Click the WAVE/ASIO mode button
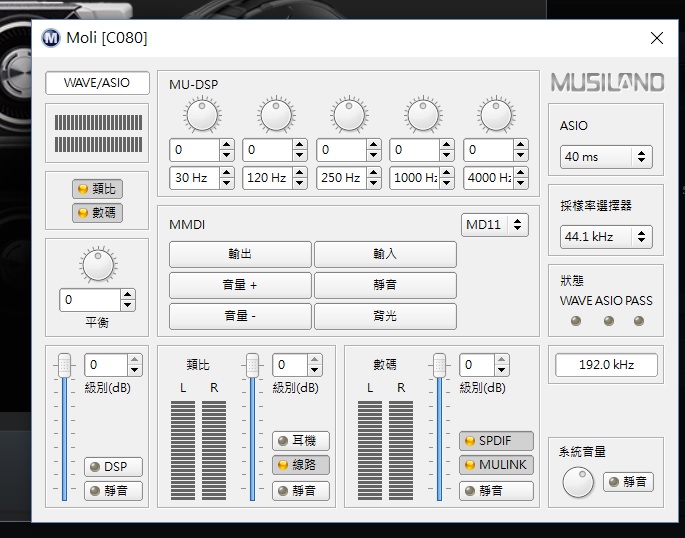Viewport: 685px width, 538px height. 97,83
